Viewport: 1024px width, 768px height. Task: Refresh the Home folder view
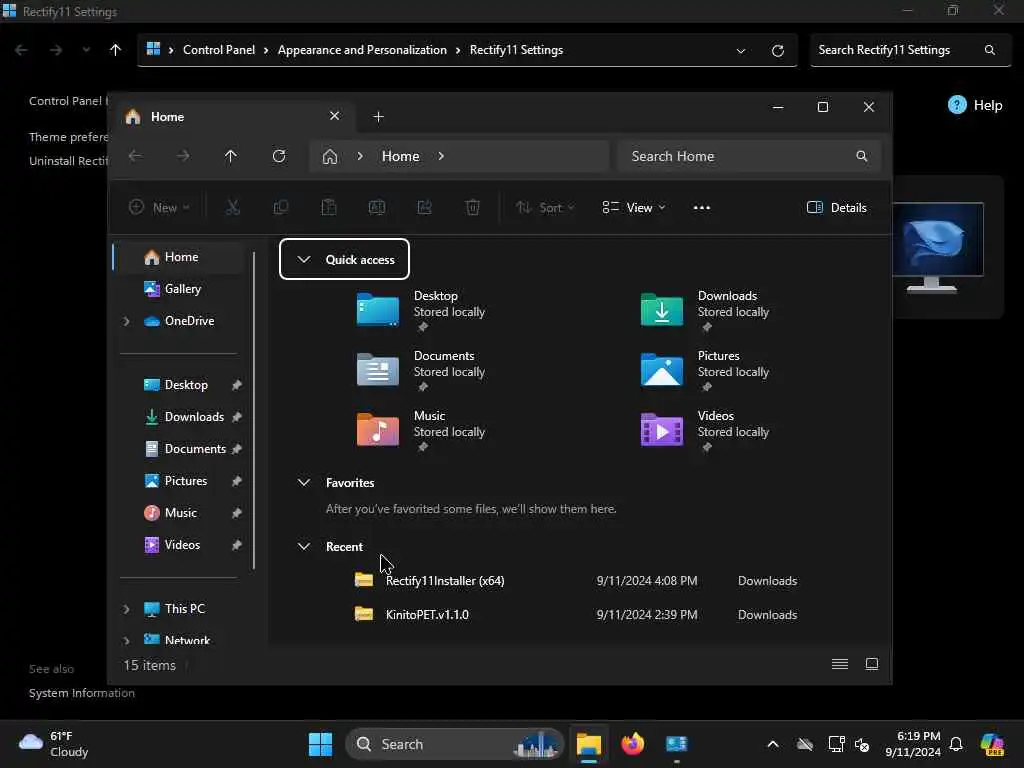pyautogui.click(x=279, y=156)
